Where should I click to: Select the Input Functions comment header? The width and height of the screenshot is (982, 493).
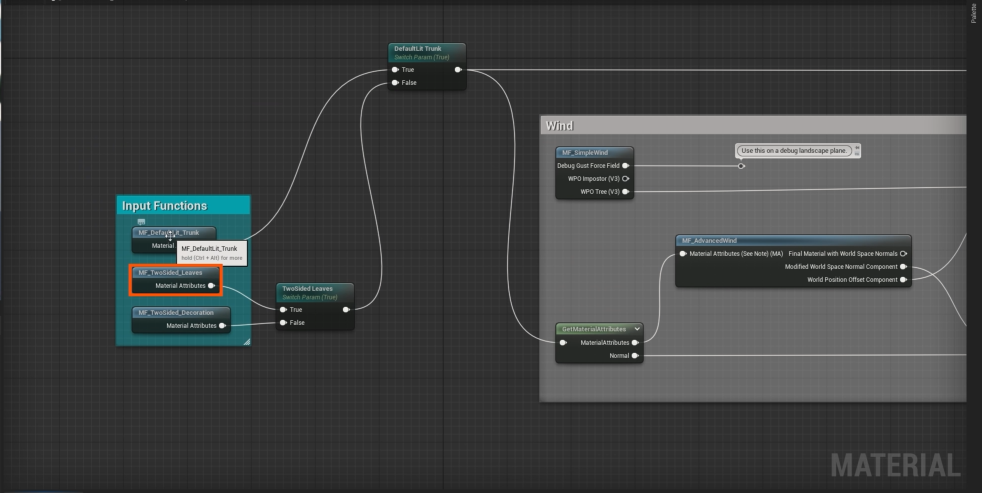tap(183, 205)
